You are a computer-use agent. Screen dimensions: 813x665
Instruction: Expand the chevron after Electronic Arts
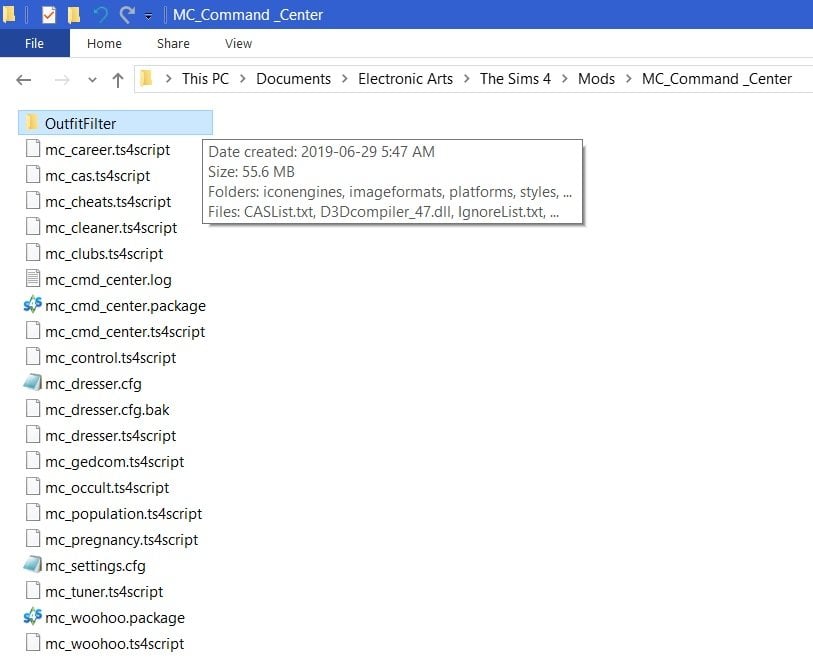tap(467, 79)
